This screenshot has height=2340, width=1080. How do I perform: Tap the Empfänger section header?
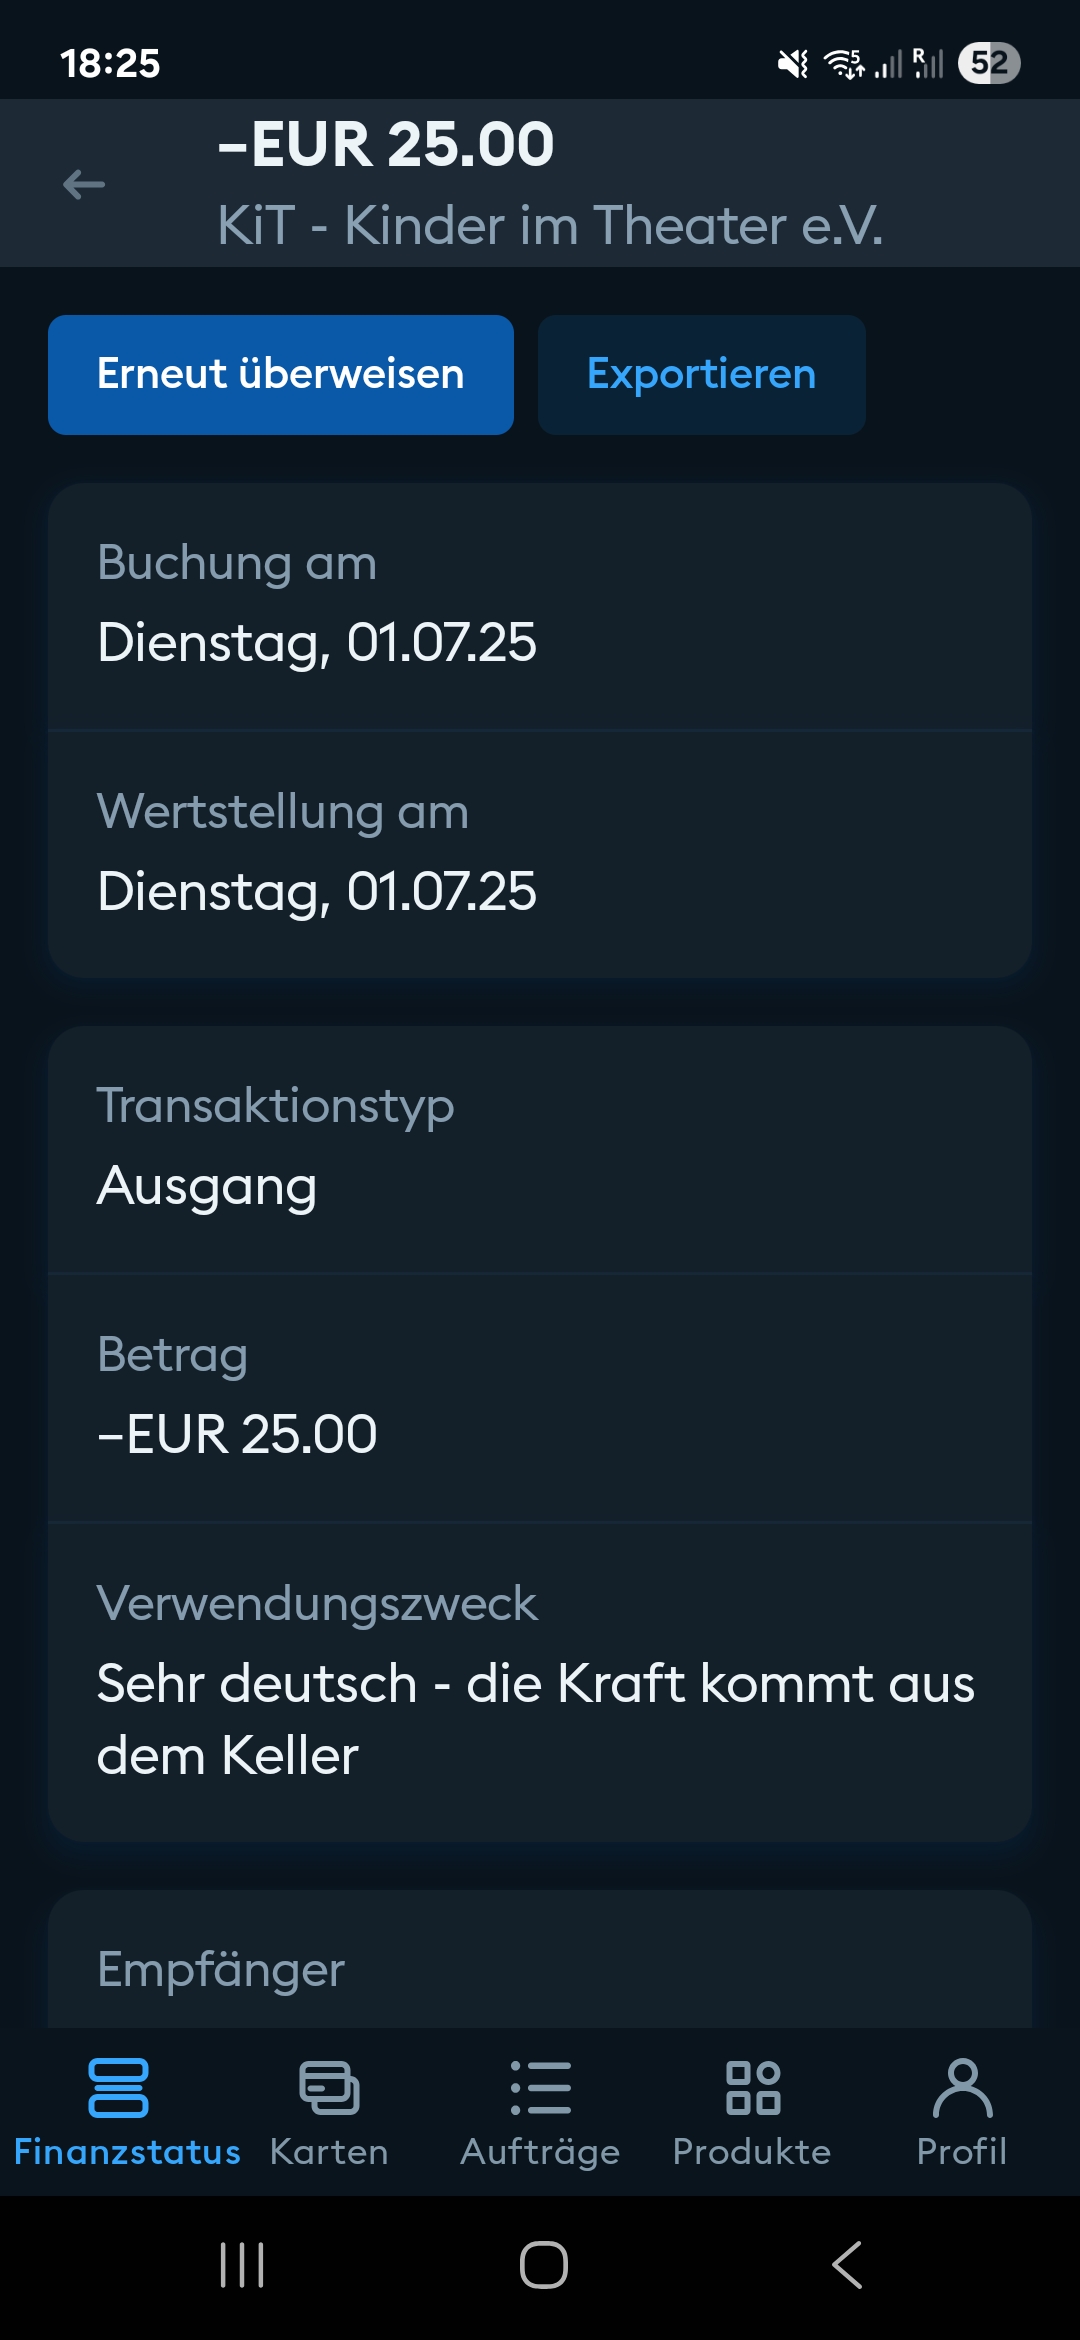tap(221, 1970)
